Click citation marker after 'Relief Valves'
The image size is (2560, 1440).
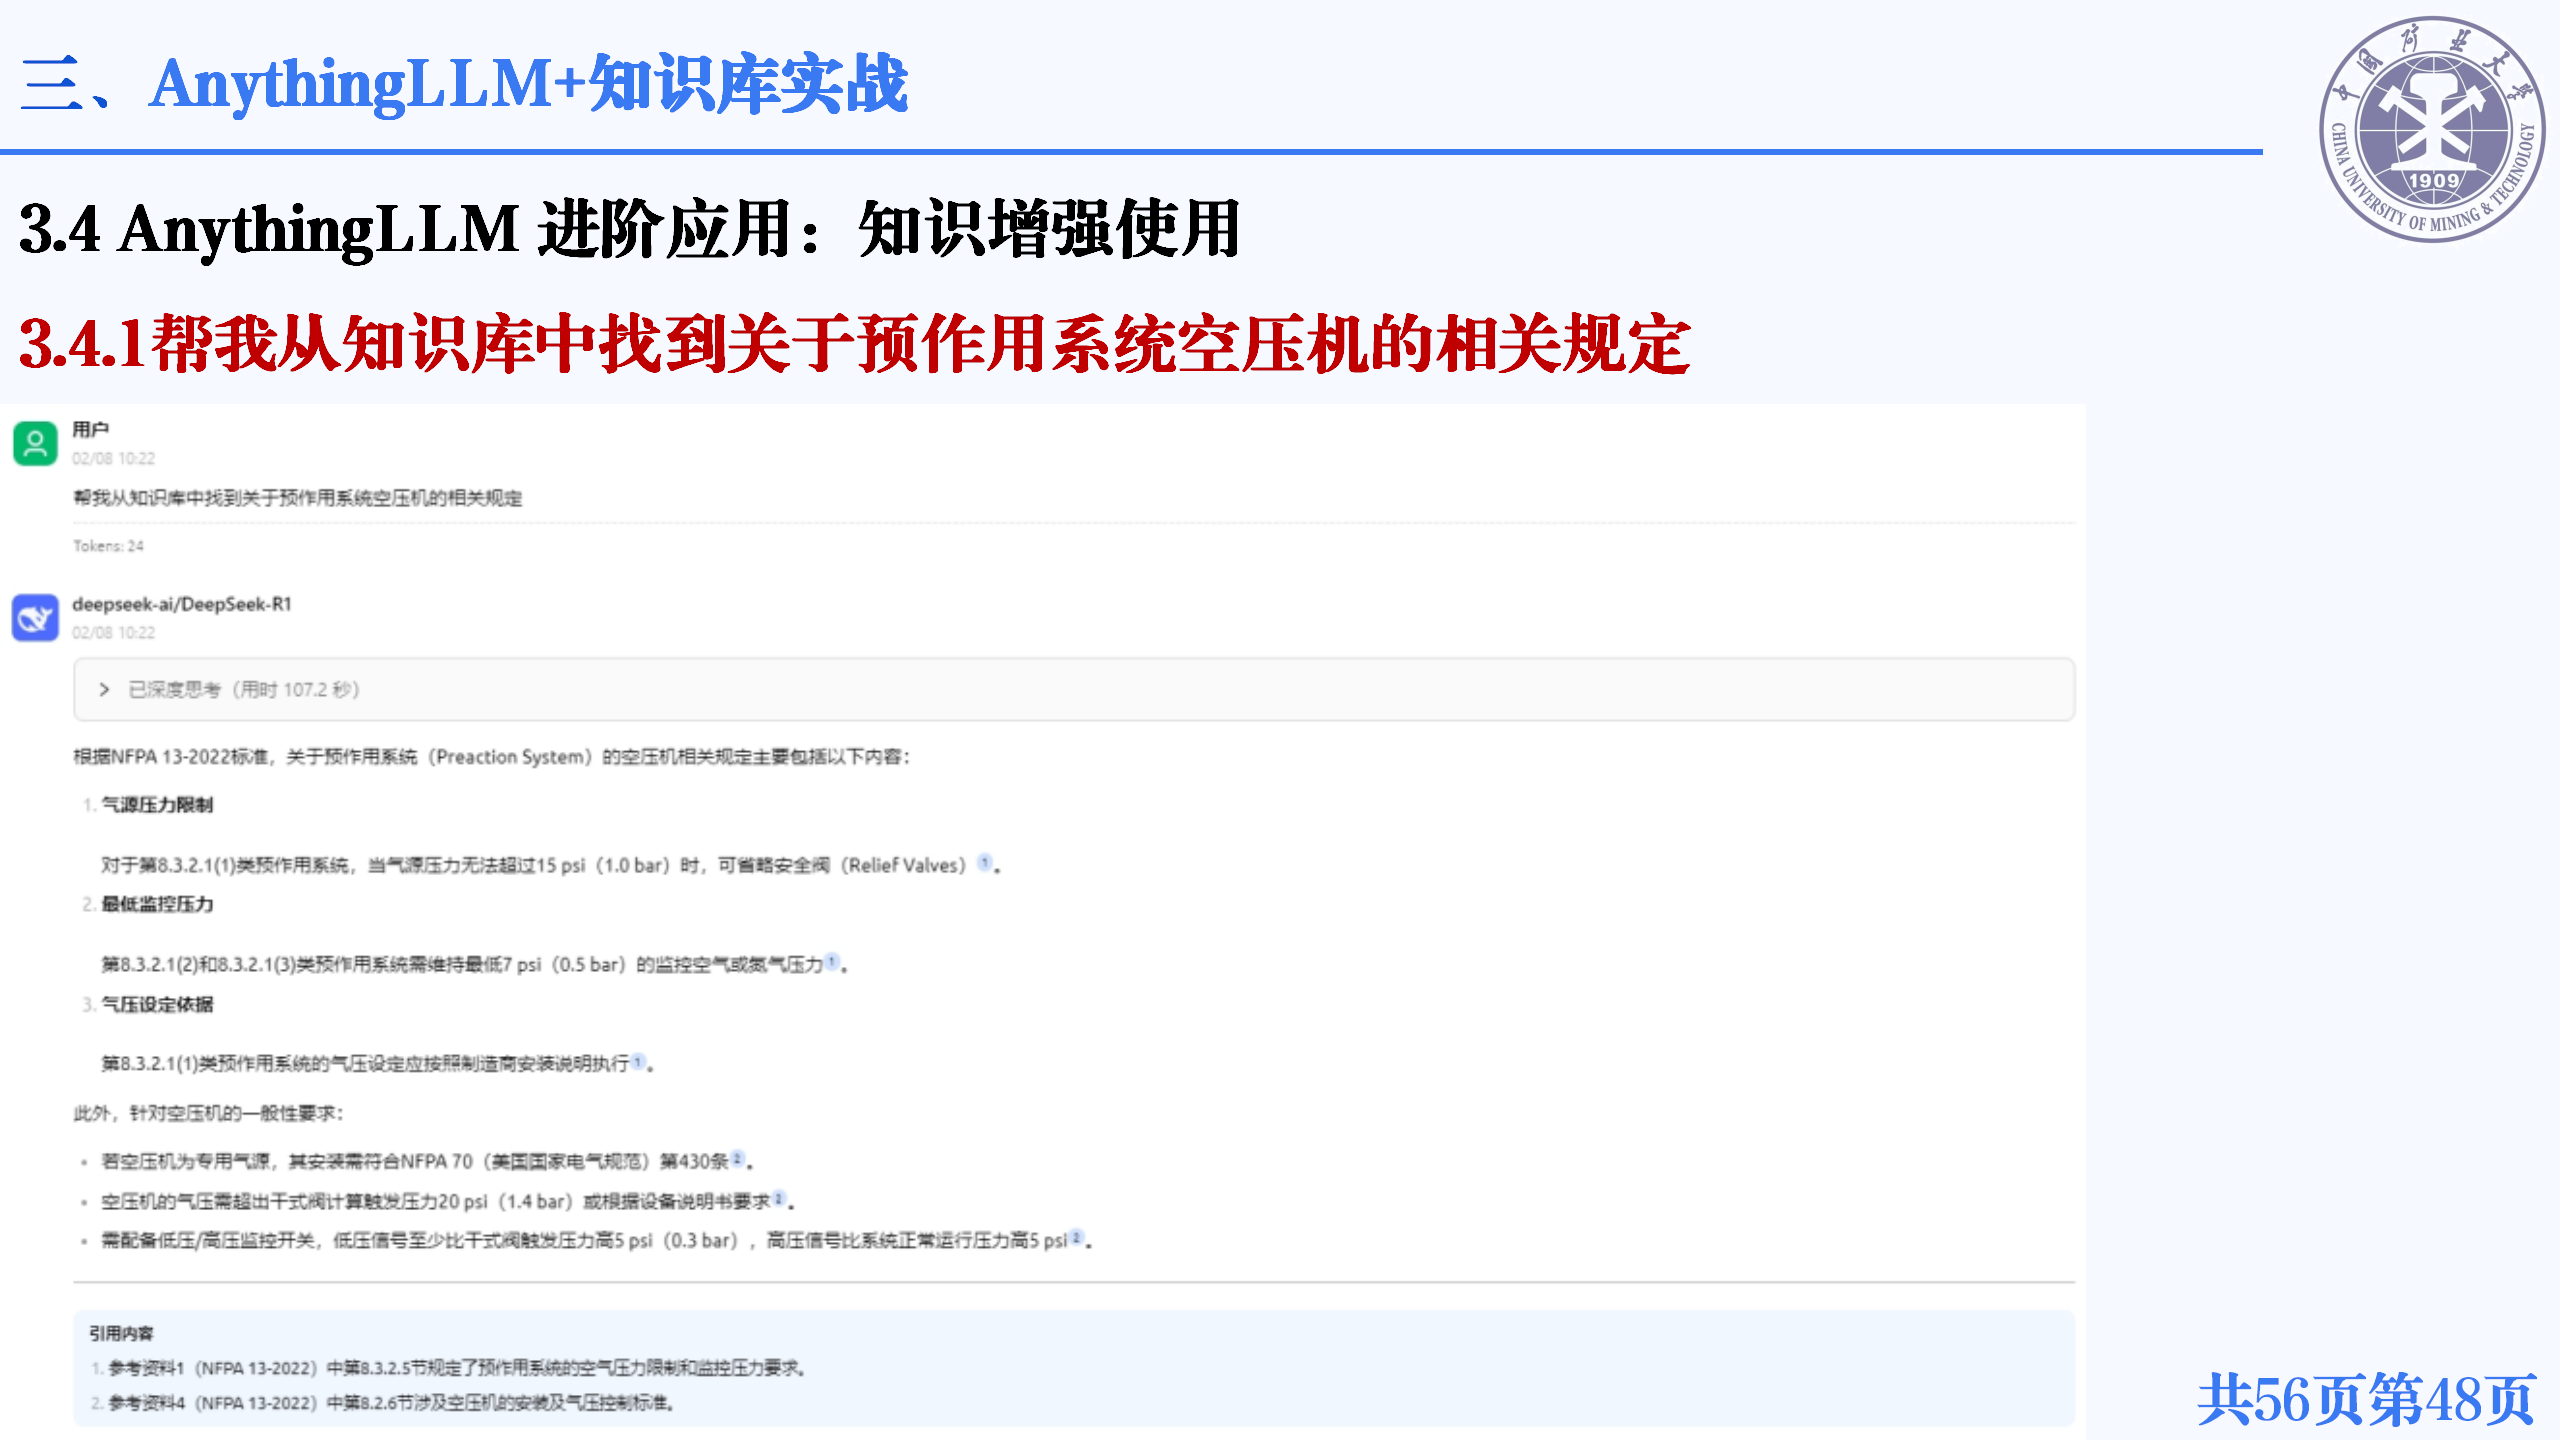pyautogui.click(x=984, y=862)
